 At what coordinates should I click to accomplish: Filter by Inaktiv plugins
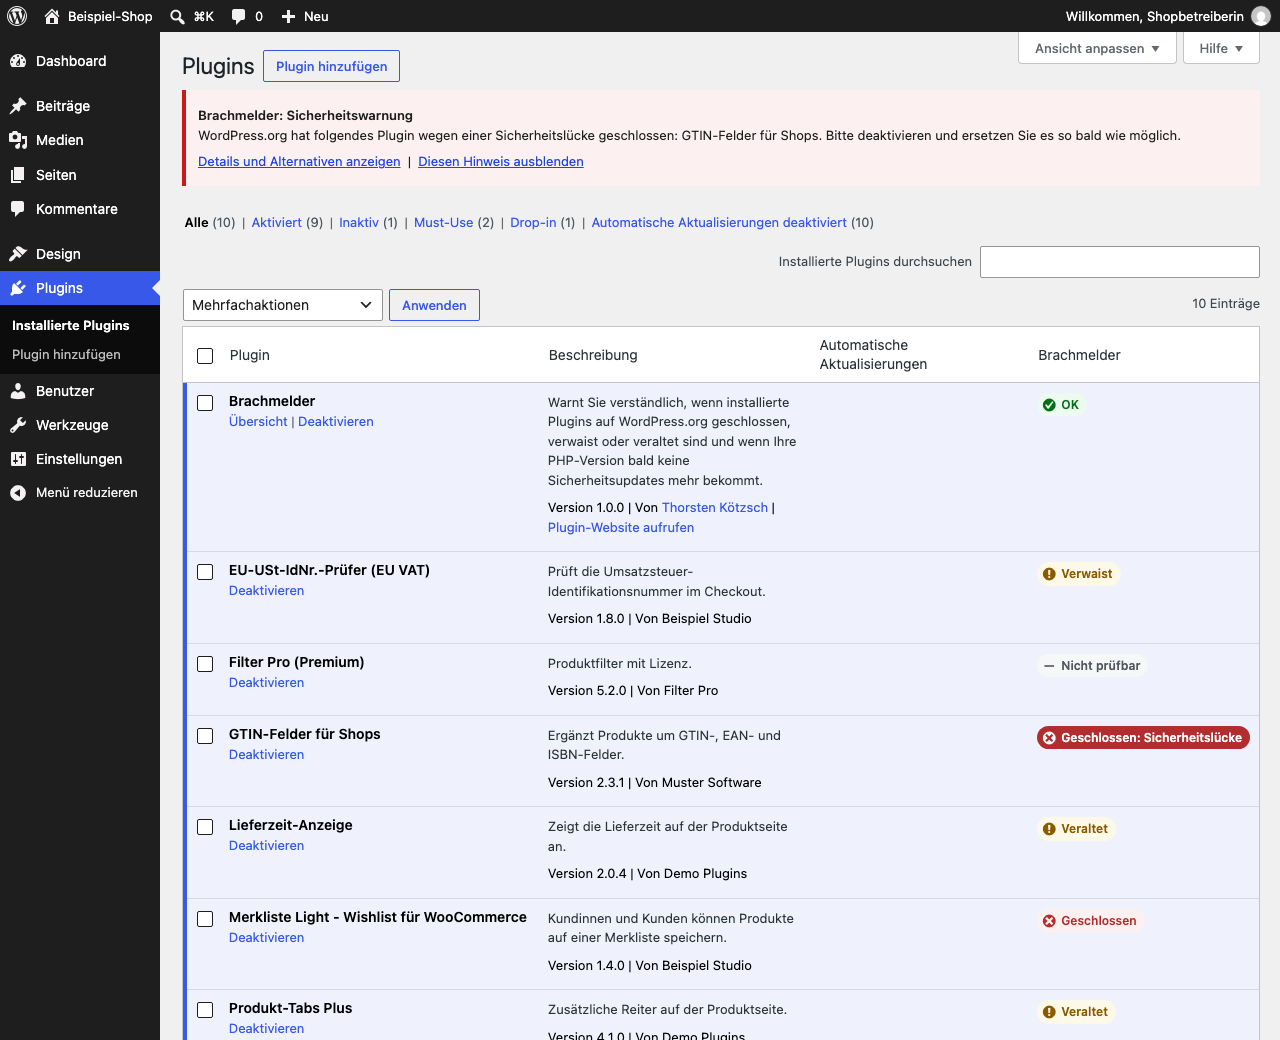click(359, 222)
